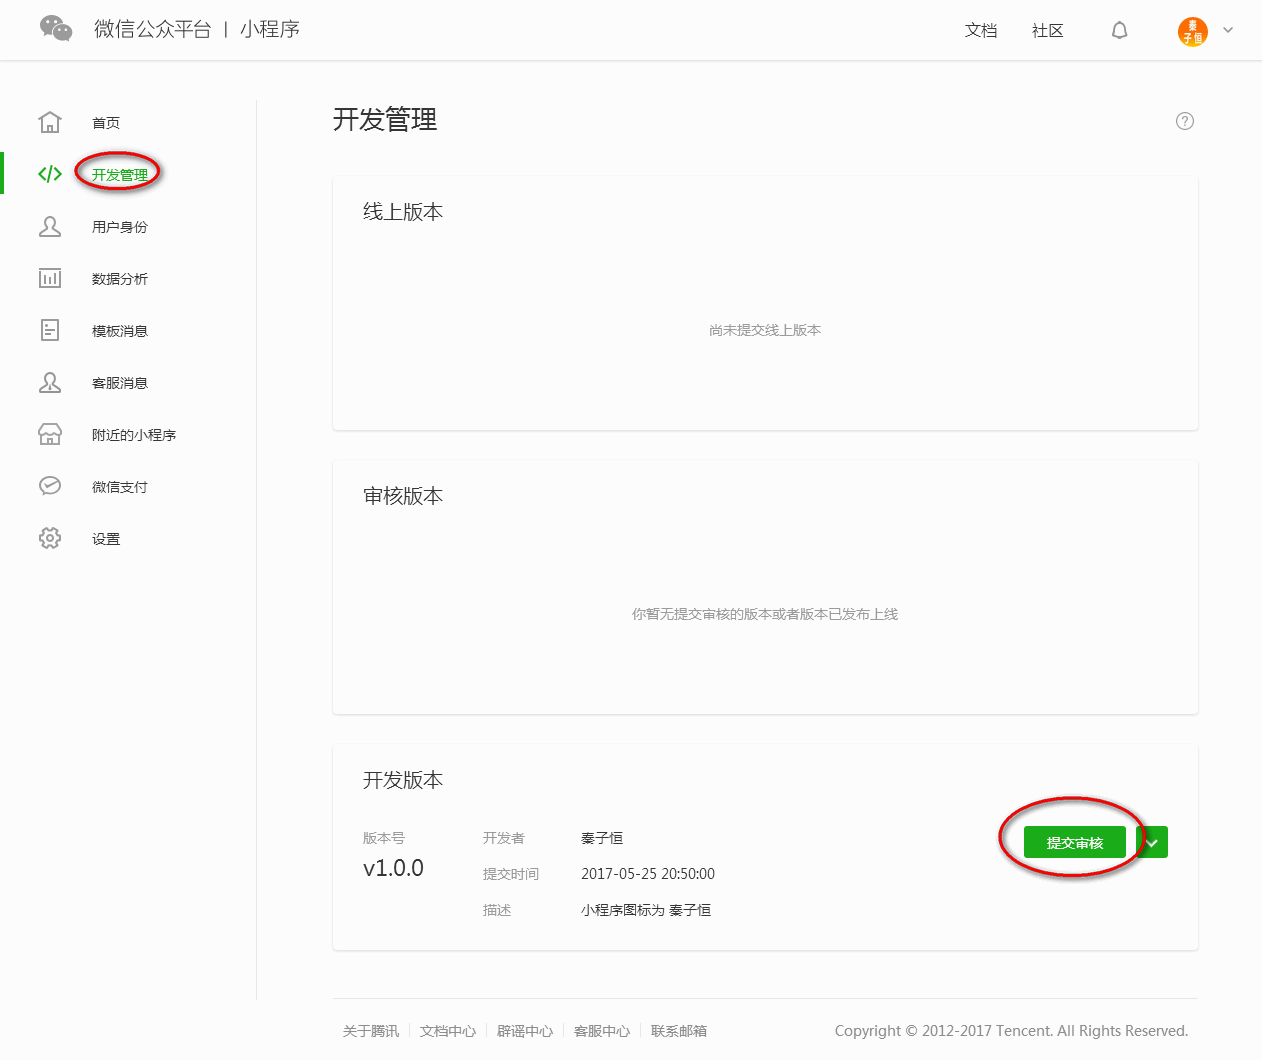
Task: Click the person icon for 用户身份
Action: point(50,226)
